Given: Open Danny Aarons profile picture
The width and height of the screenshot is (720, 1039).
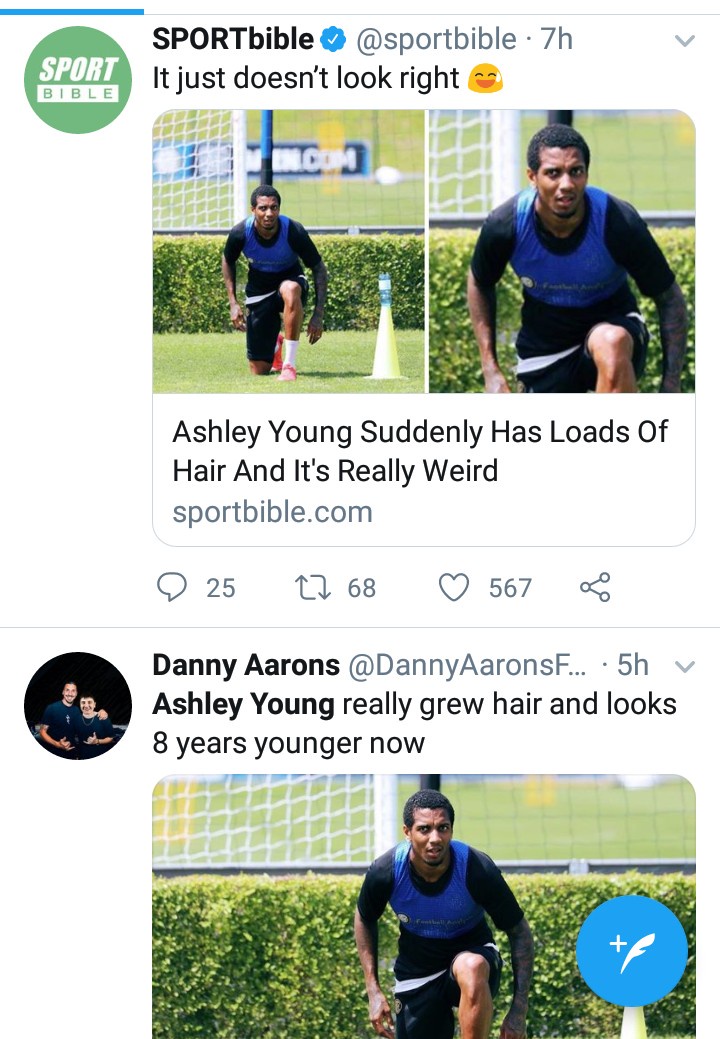Looking at the screenshot, I should [x=78, y=706].
